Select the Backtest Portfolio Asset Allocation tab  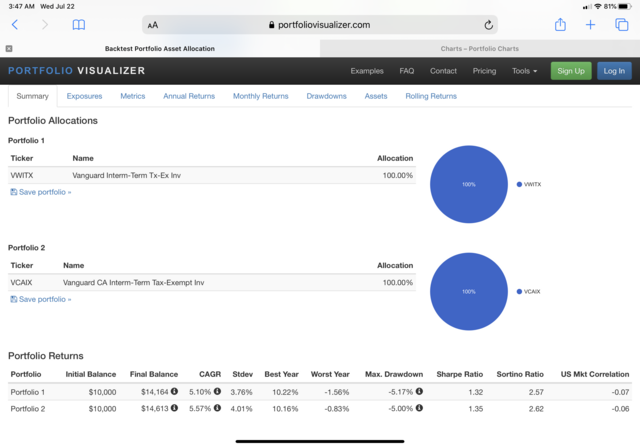tap(160, 49)
